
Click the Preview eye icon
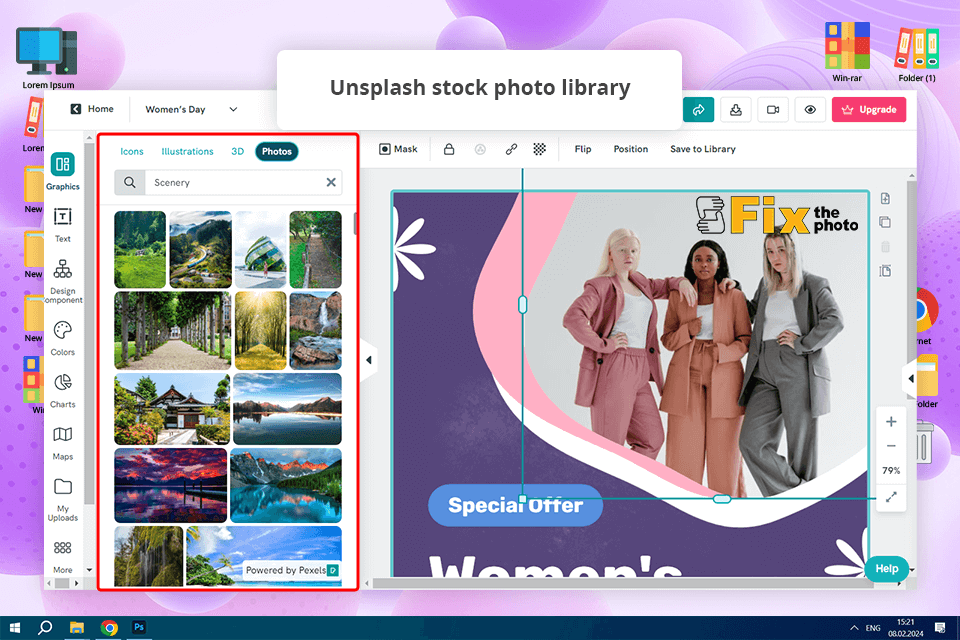click(810, 110)
